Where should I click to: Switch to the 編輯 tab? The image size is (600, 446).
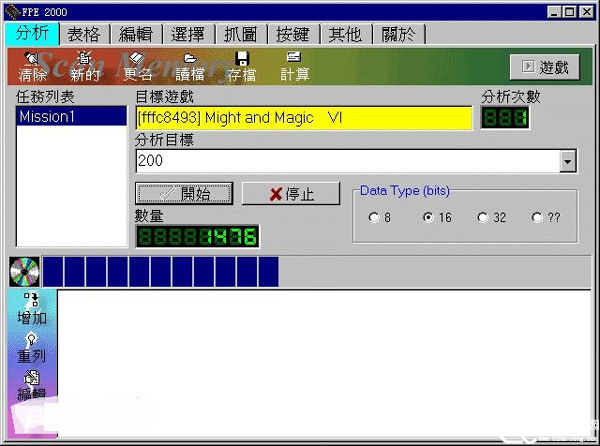coord(136,34)
